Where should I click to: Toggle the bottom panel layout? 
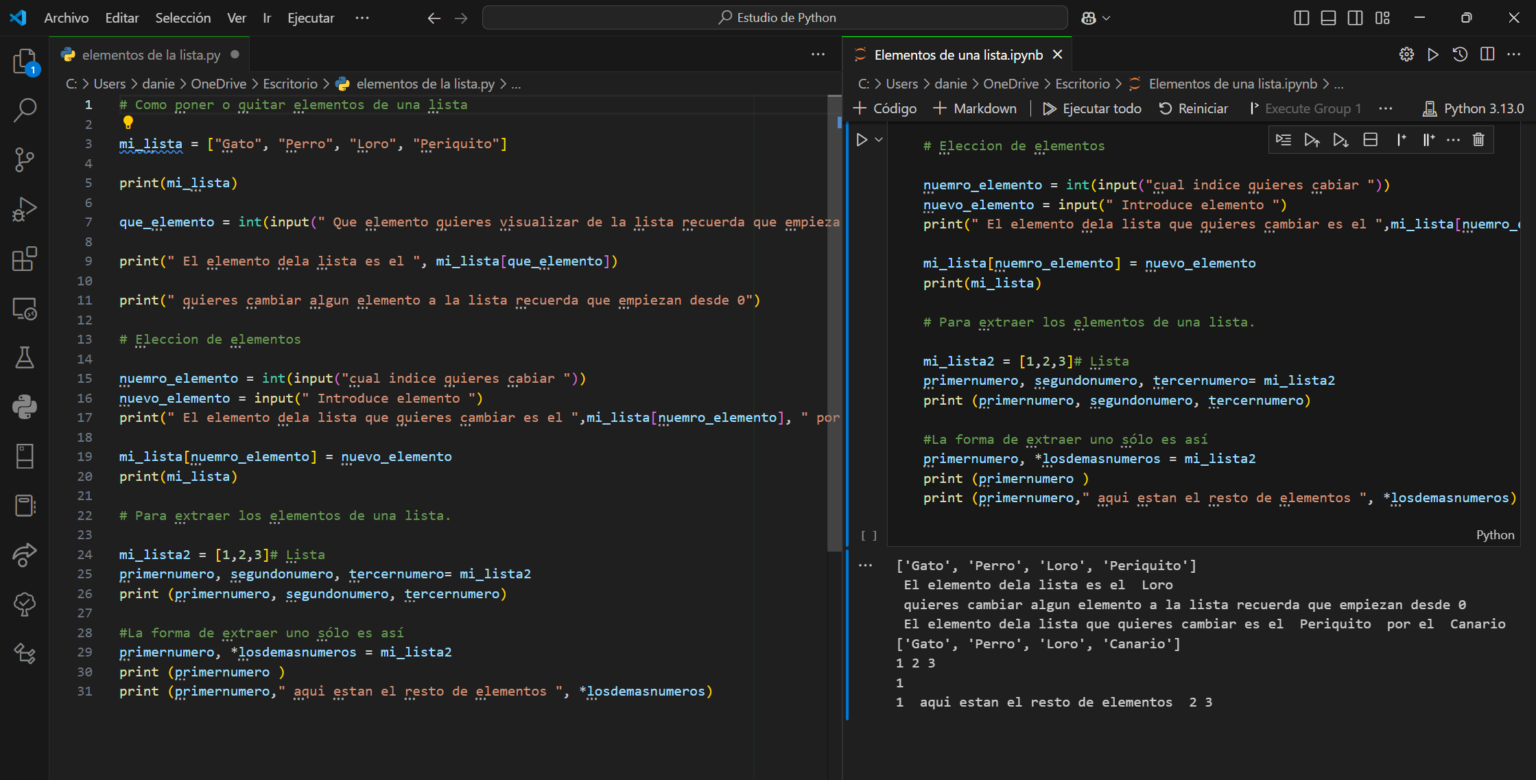click(1328, 18)
